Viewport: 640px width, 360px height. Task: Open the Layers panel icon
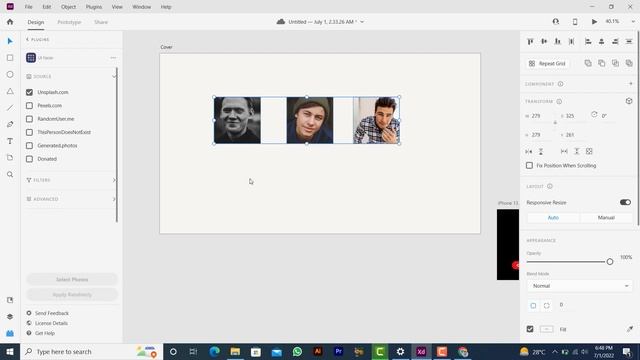10,317
